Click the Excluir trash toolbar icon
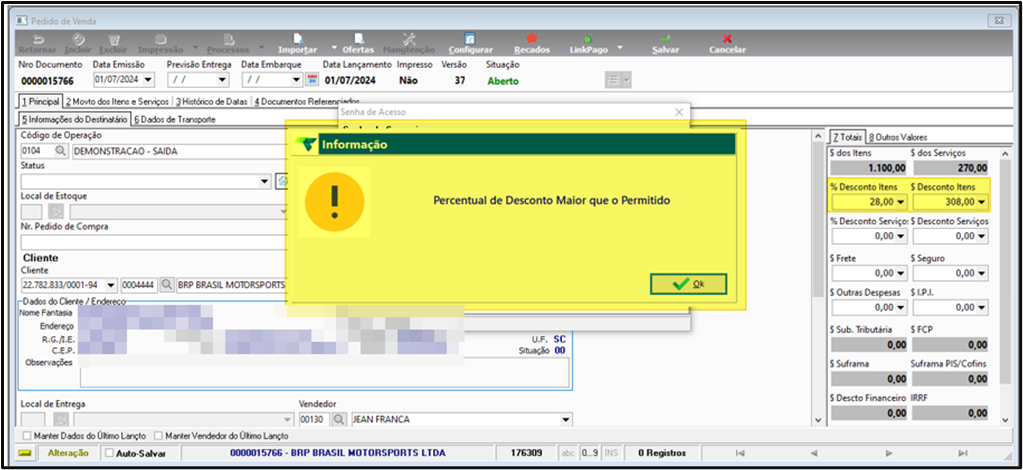 [113, 44]
